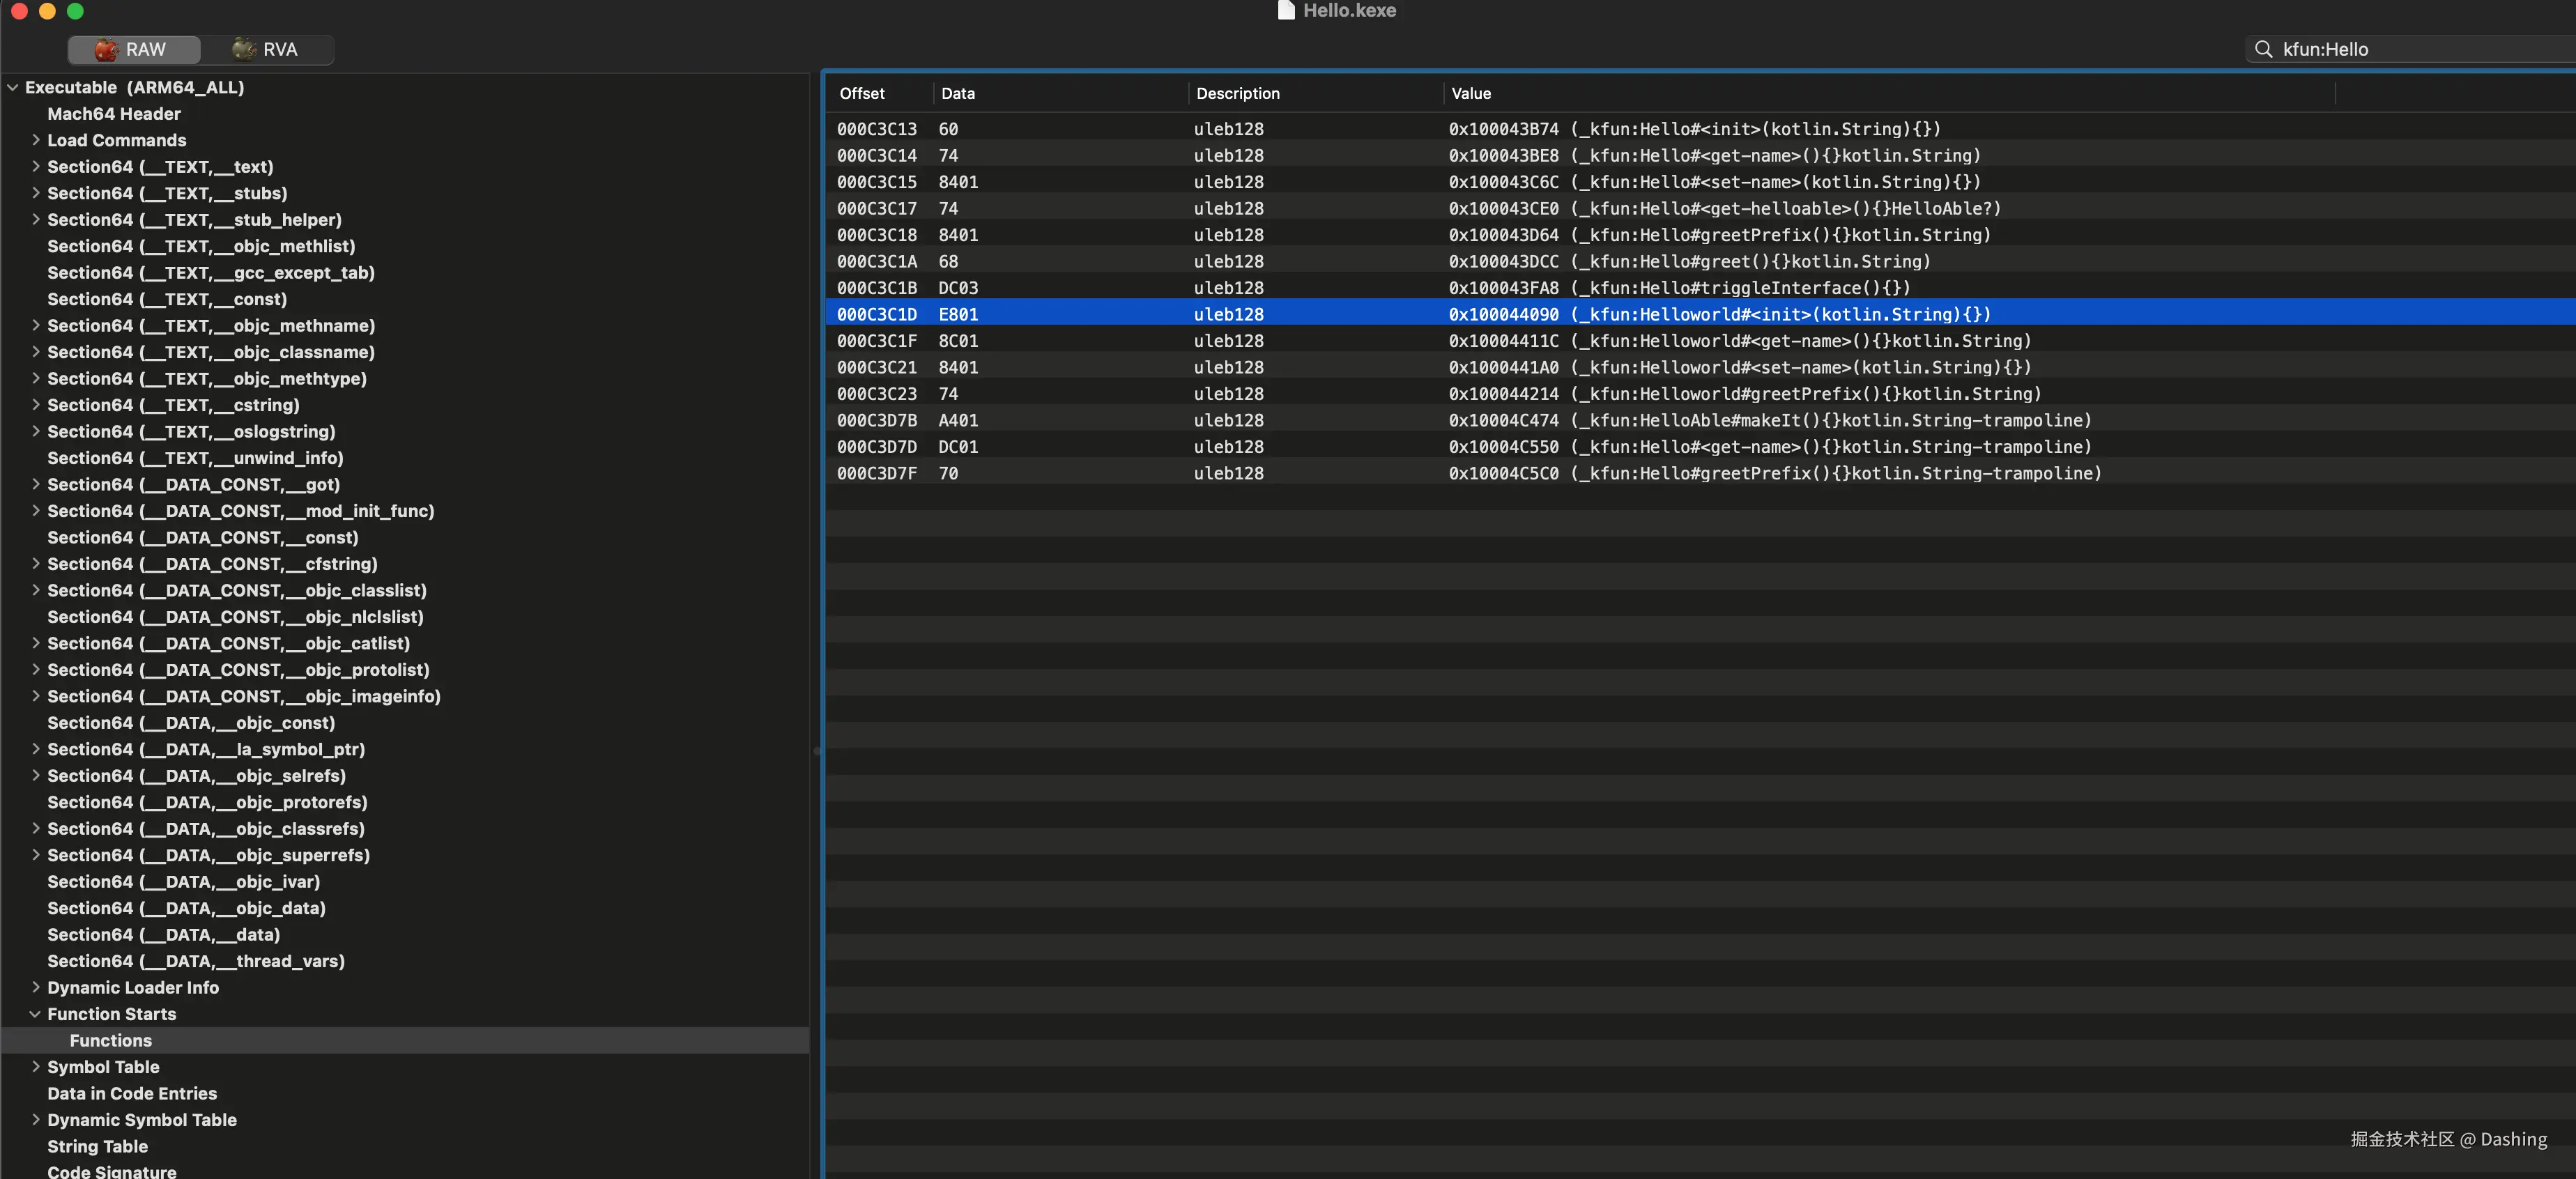Collapse the Function Starts node

[x=36, y=1014]
